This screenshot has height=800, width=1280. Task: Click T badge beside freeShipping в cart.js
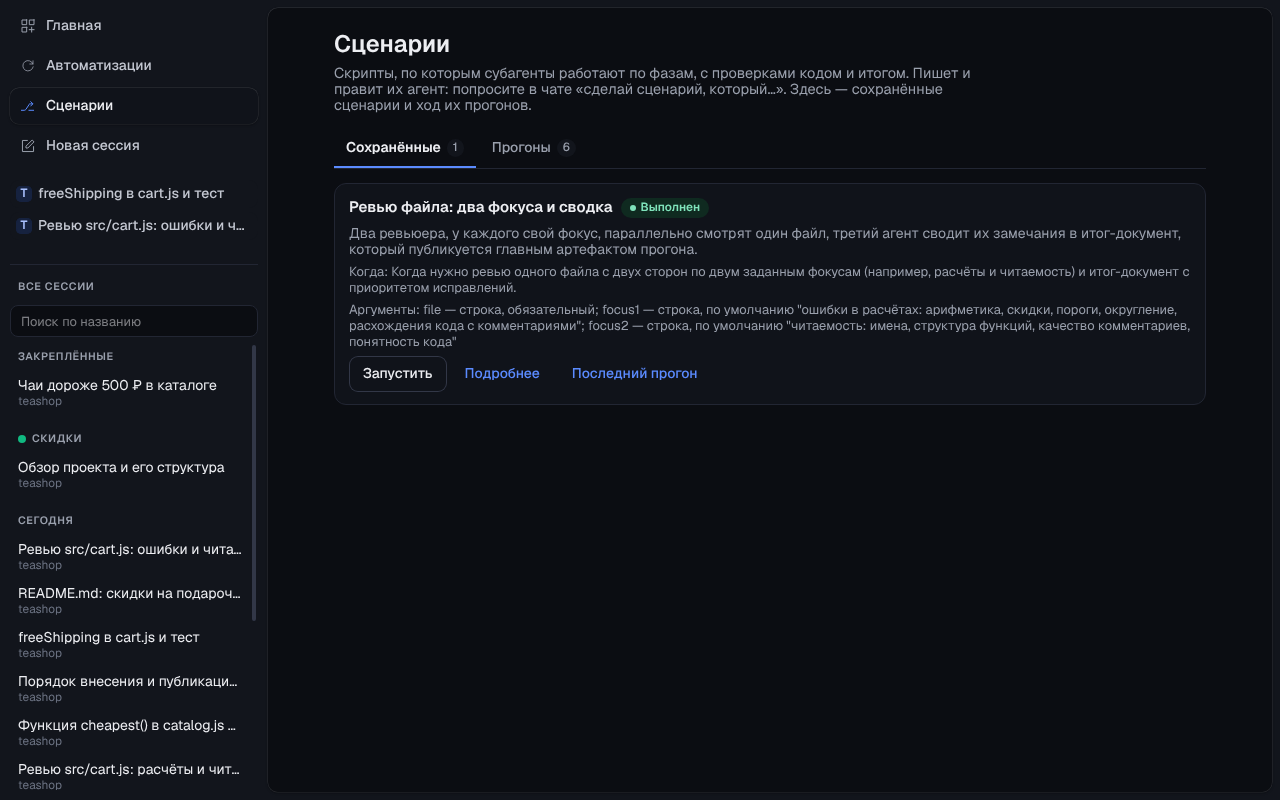[24, 193]
